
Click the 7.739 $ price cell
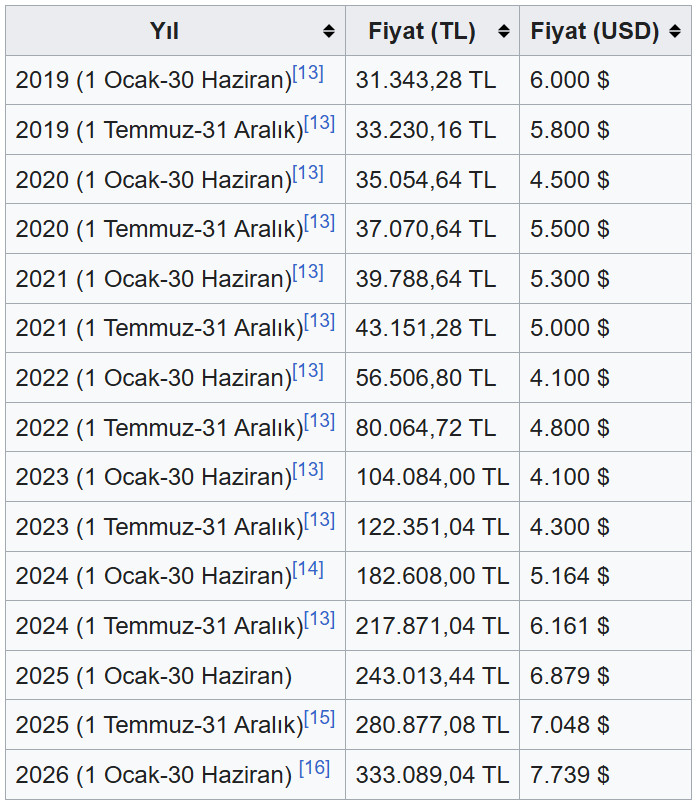pos(570,775)
